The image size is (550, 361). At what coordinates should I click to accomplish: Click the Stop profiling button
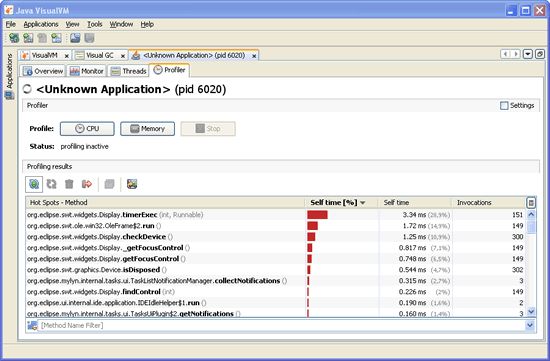click(x=208, y=129)
